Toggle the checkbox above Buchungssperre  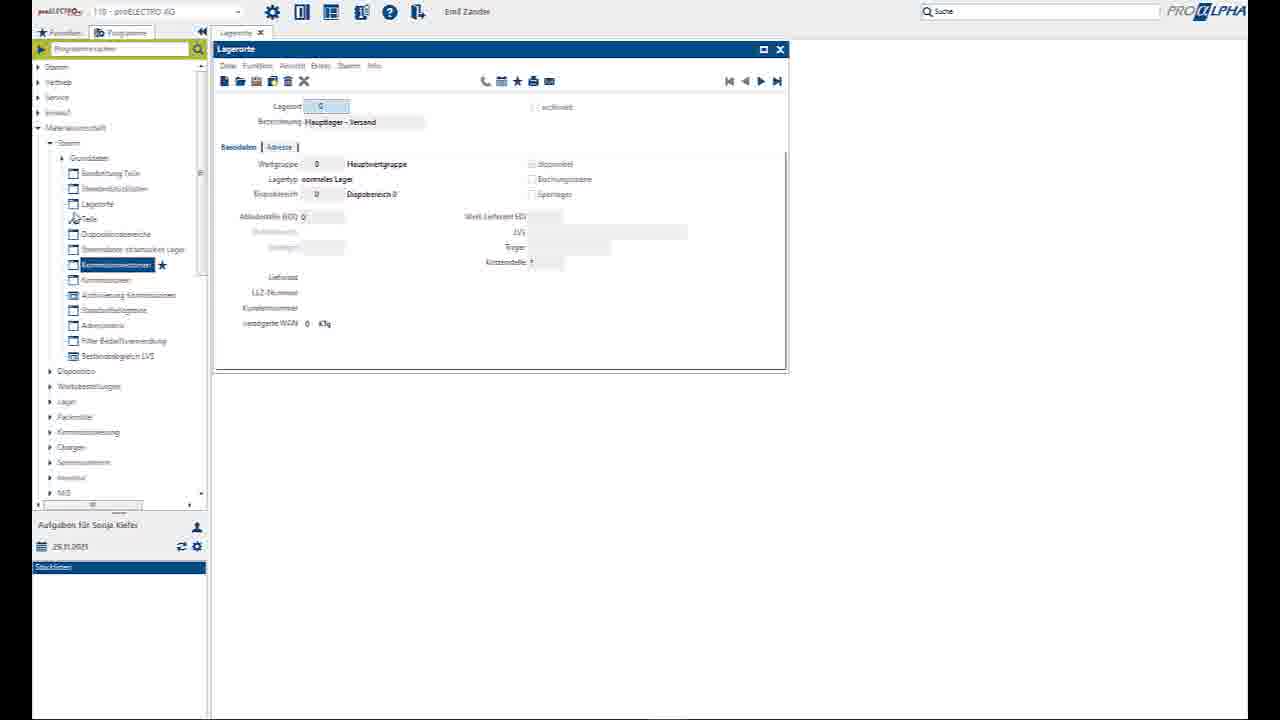coord(532,164)
